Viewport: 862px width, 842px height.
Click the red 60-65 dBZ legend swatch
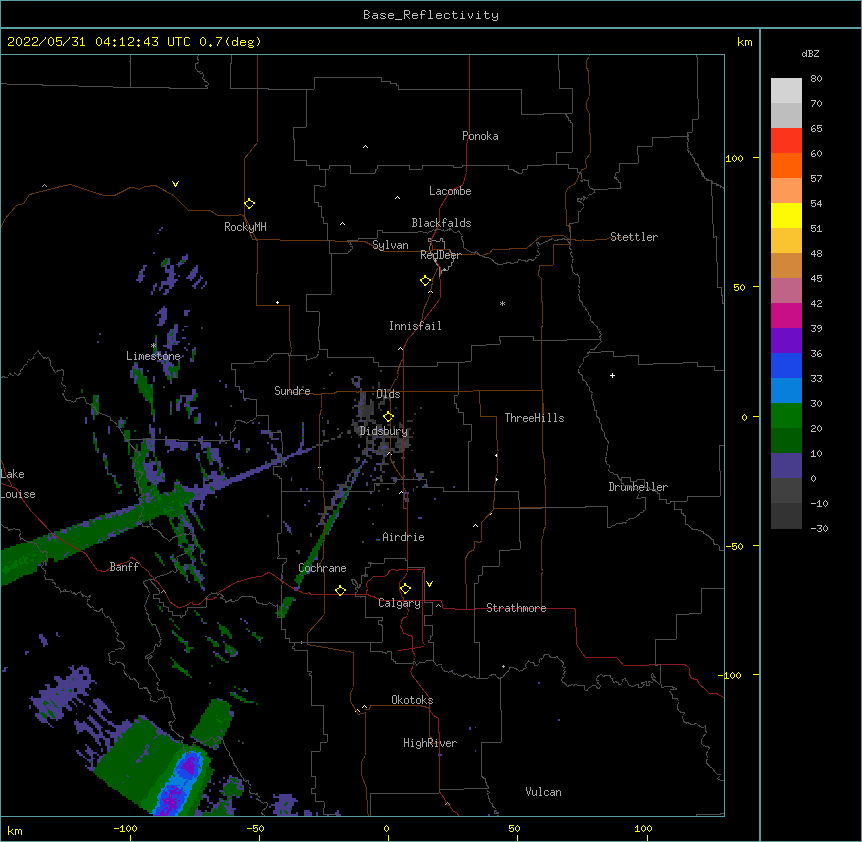pos(786,141)
